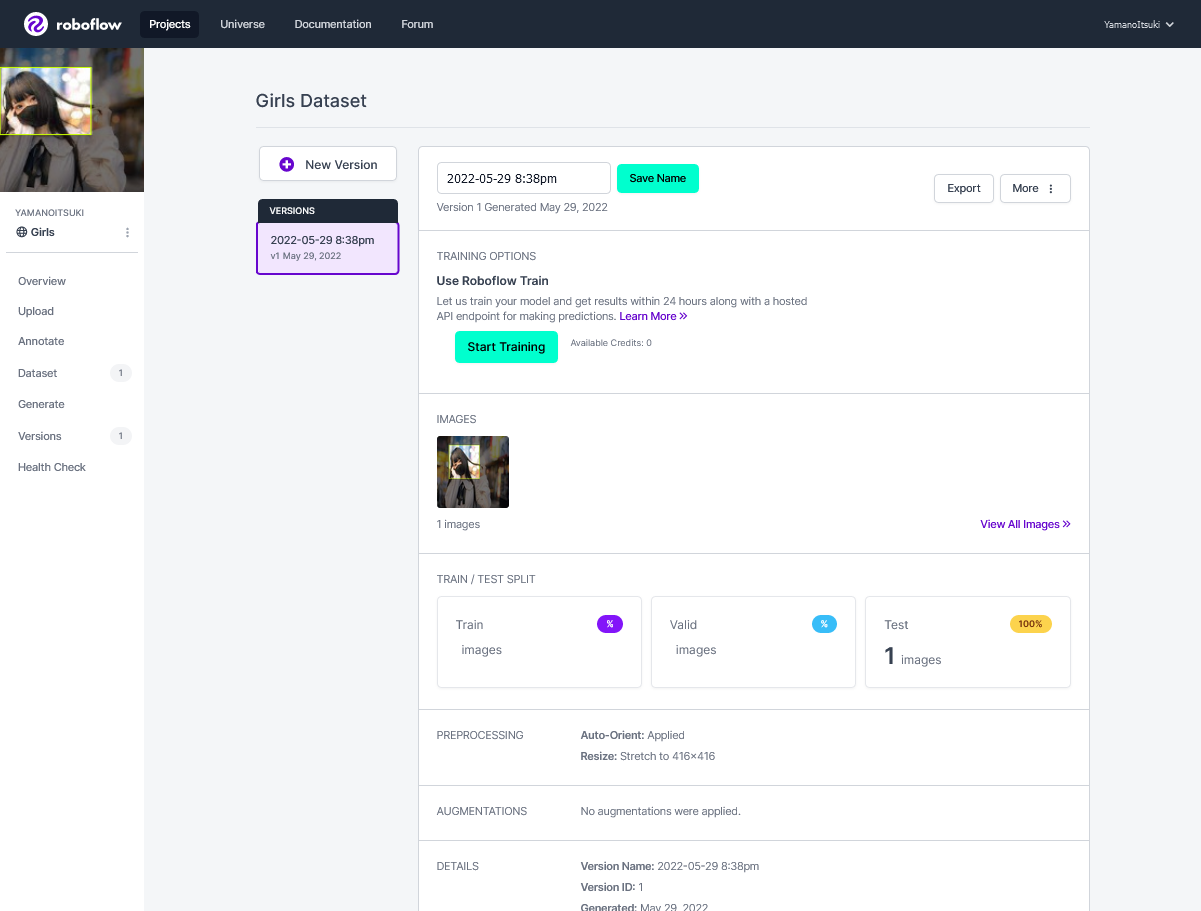Click the Export button

964,188
